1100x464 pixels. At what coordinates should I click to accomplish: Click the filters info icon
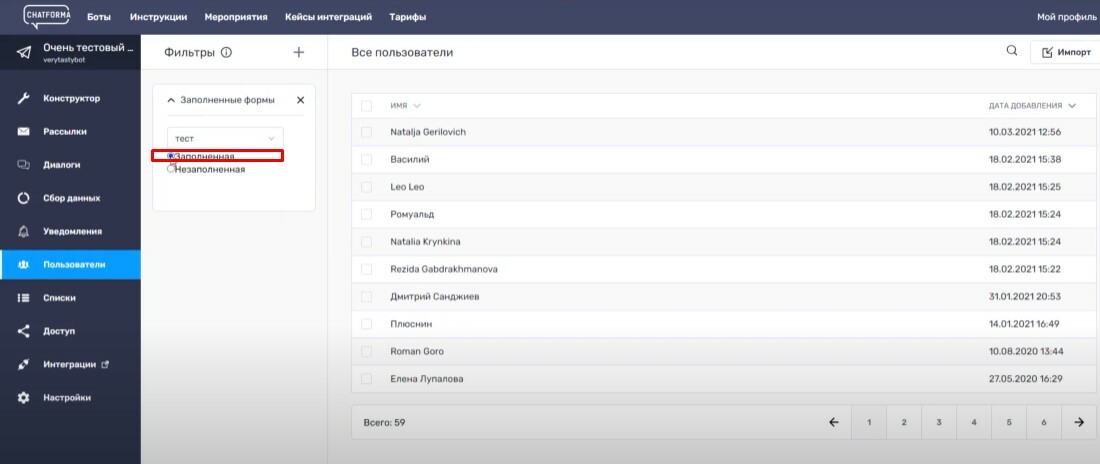(x=226, y=53)
